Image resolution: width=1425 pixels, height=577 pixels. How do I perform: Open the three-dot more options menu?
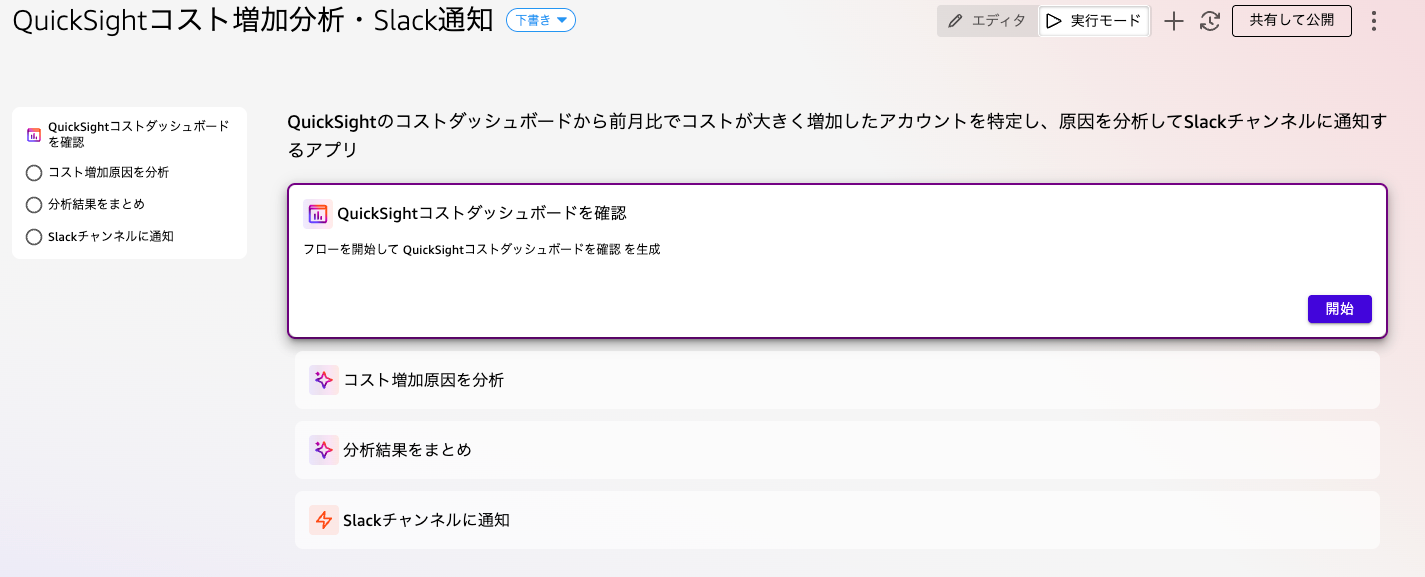click(x=1374, y=21)
